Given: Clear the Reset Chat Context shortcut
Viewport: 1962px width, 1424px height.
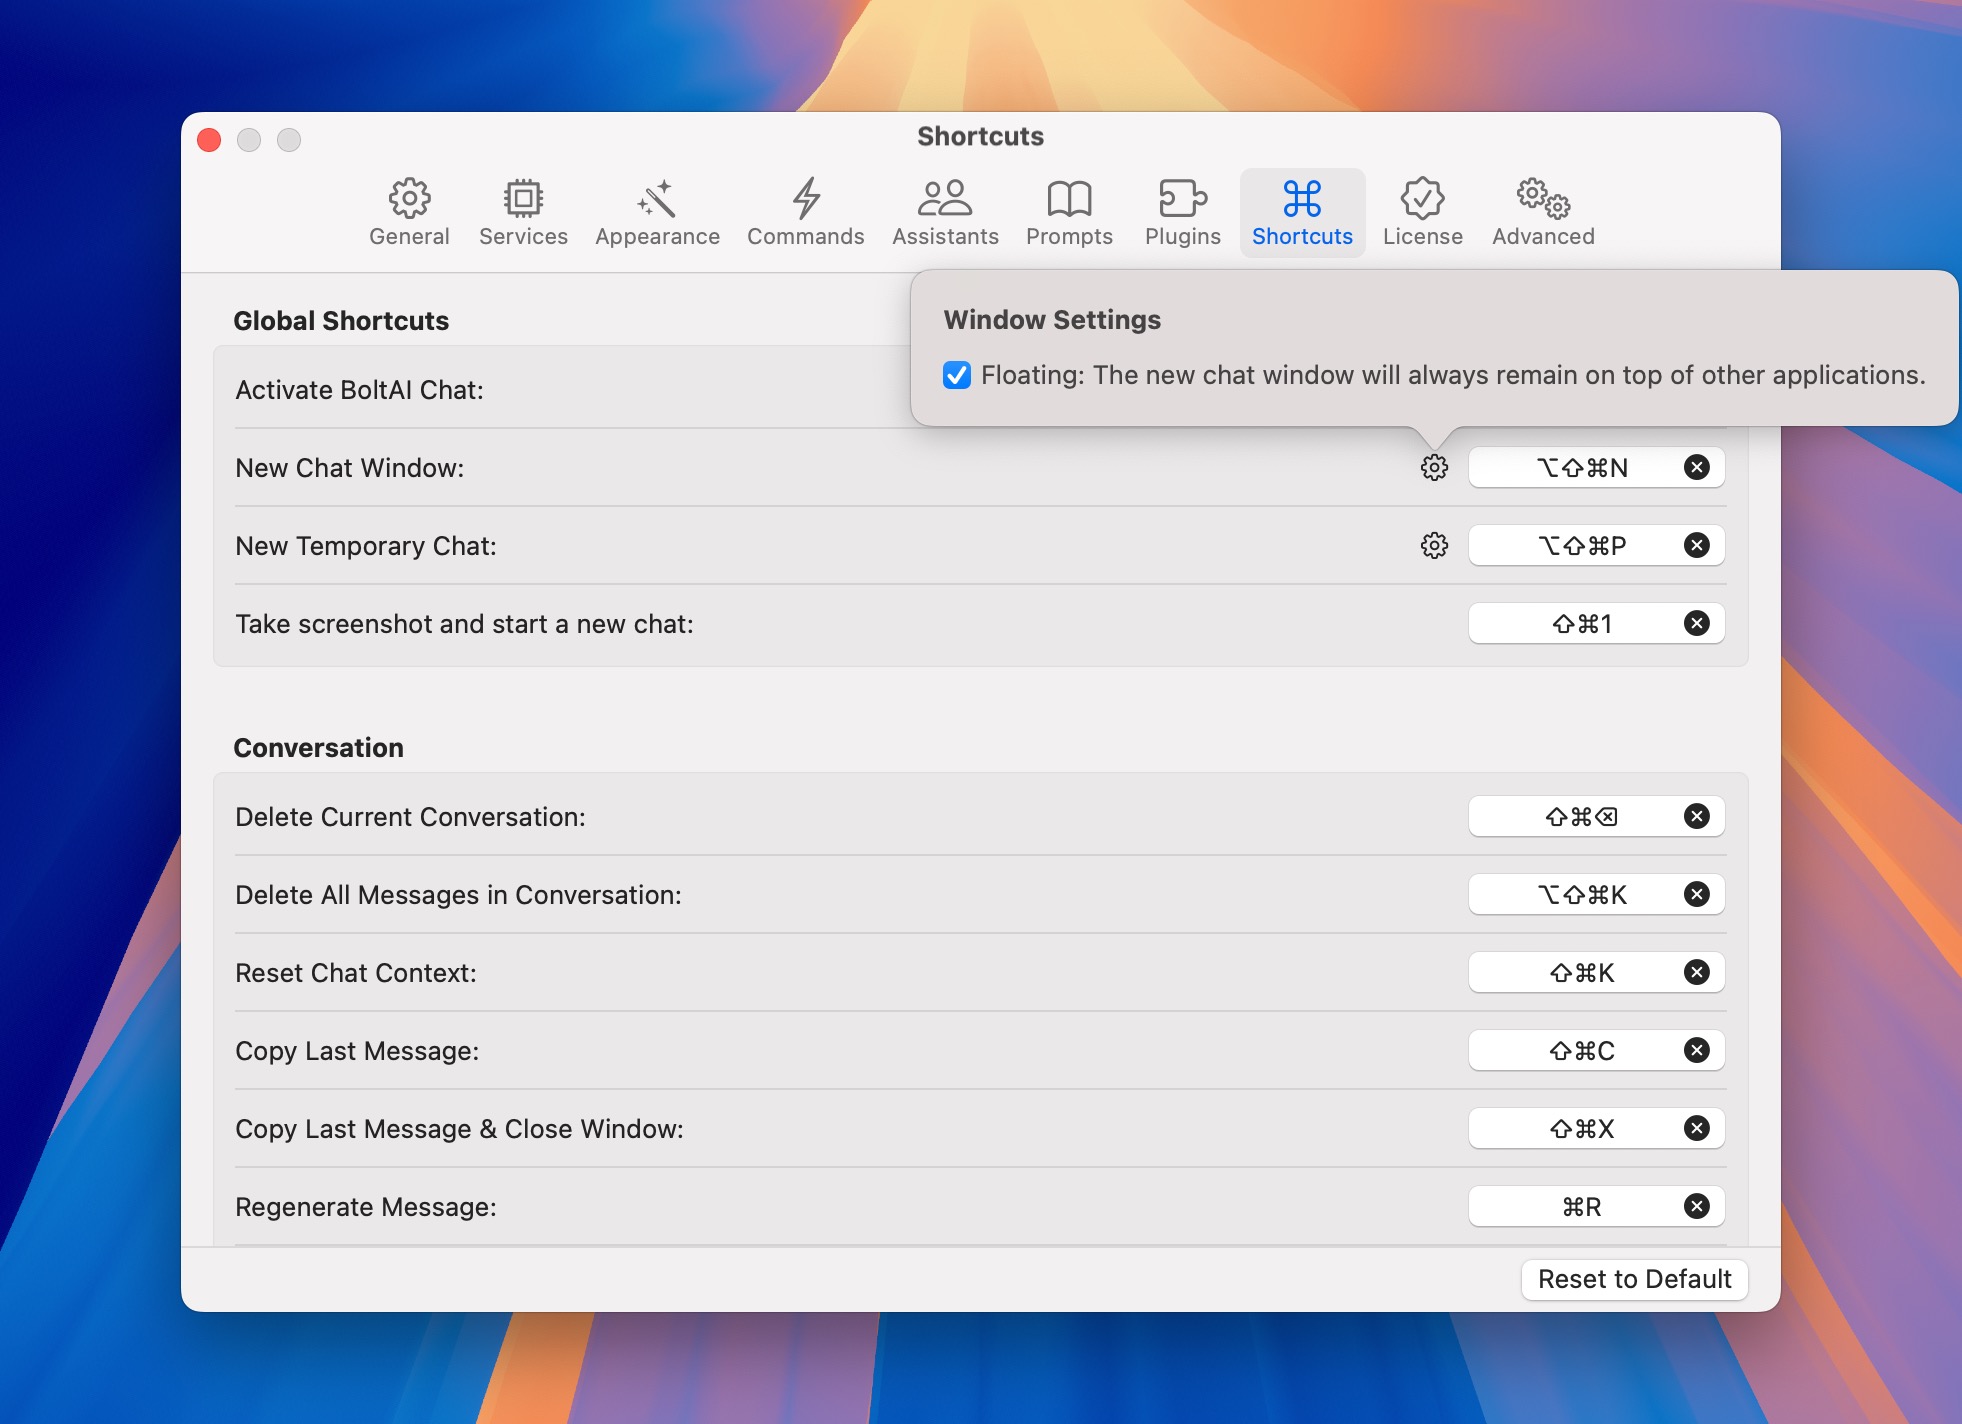Looking at the screenshot, I should coord(1696,972).
